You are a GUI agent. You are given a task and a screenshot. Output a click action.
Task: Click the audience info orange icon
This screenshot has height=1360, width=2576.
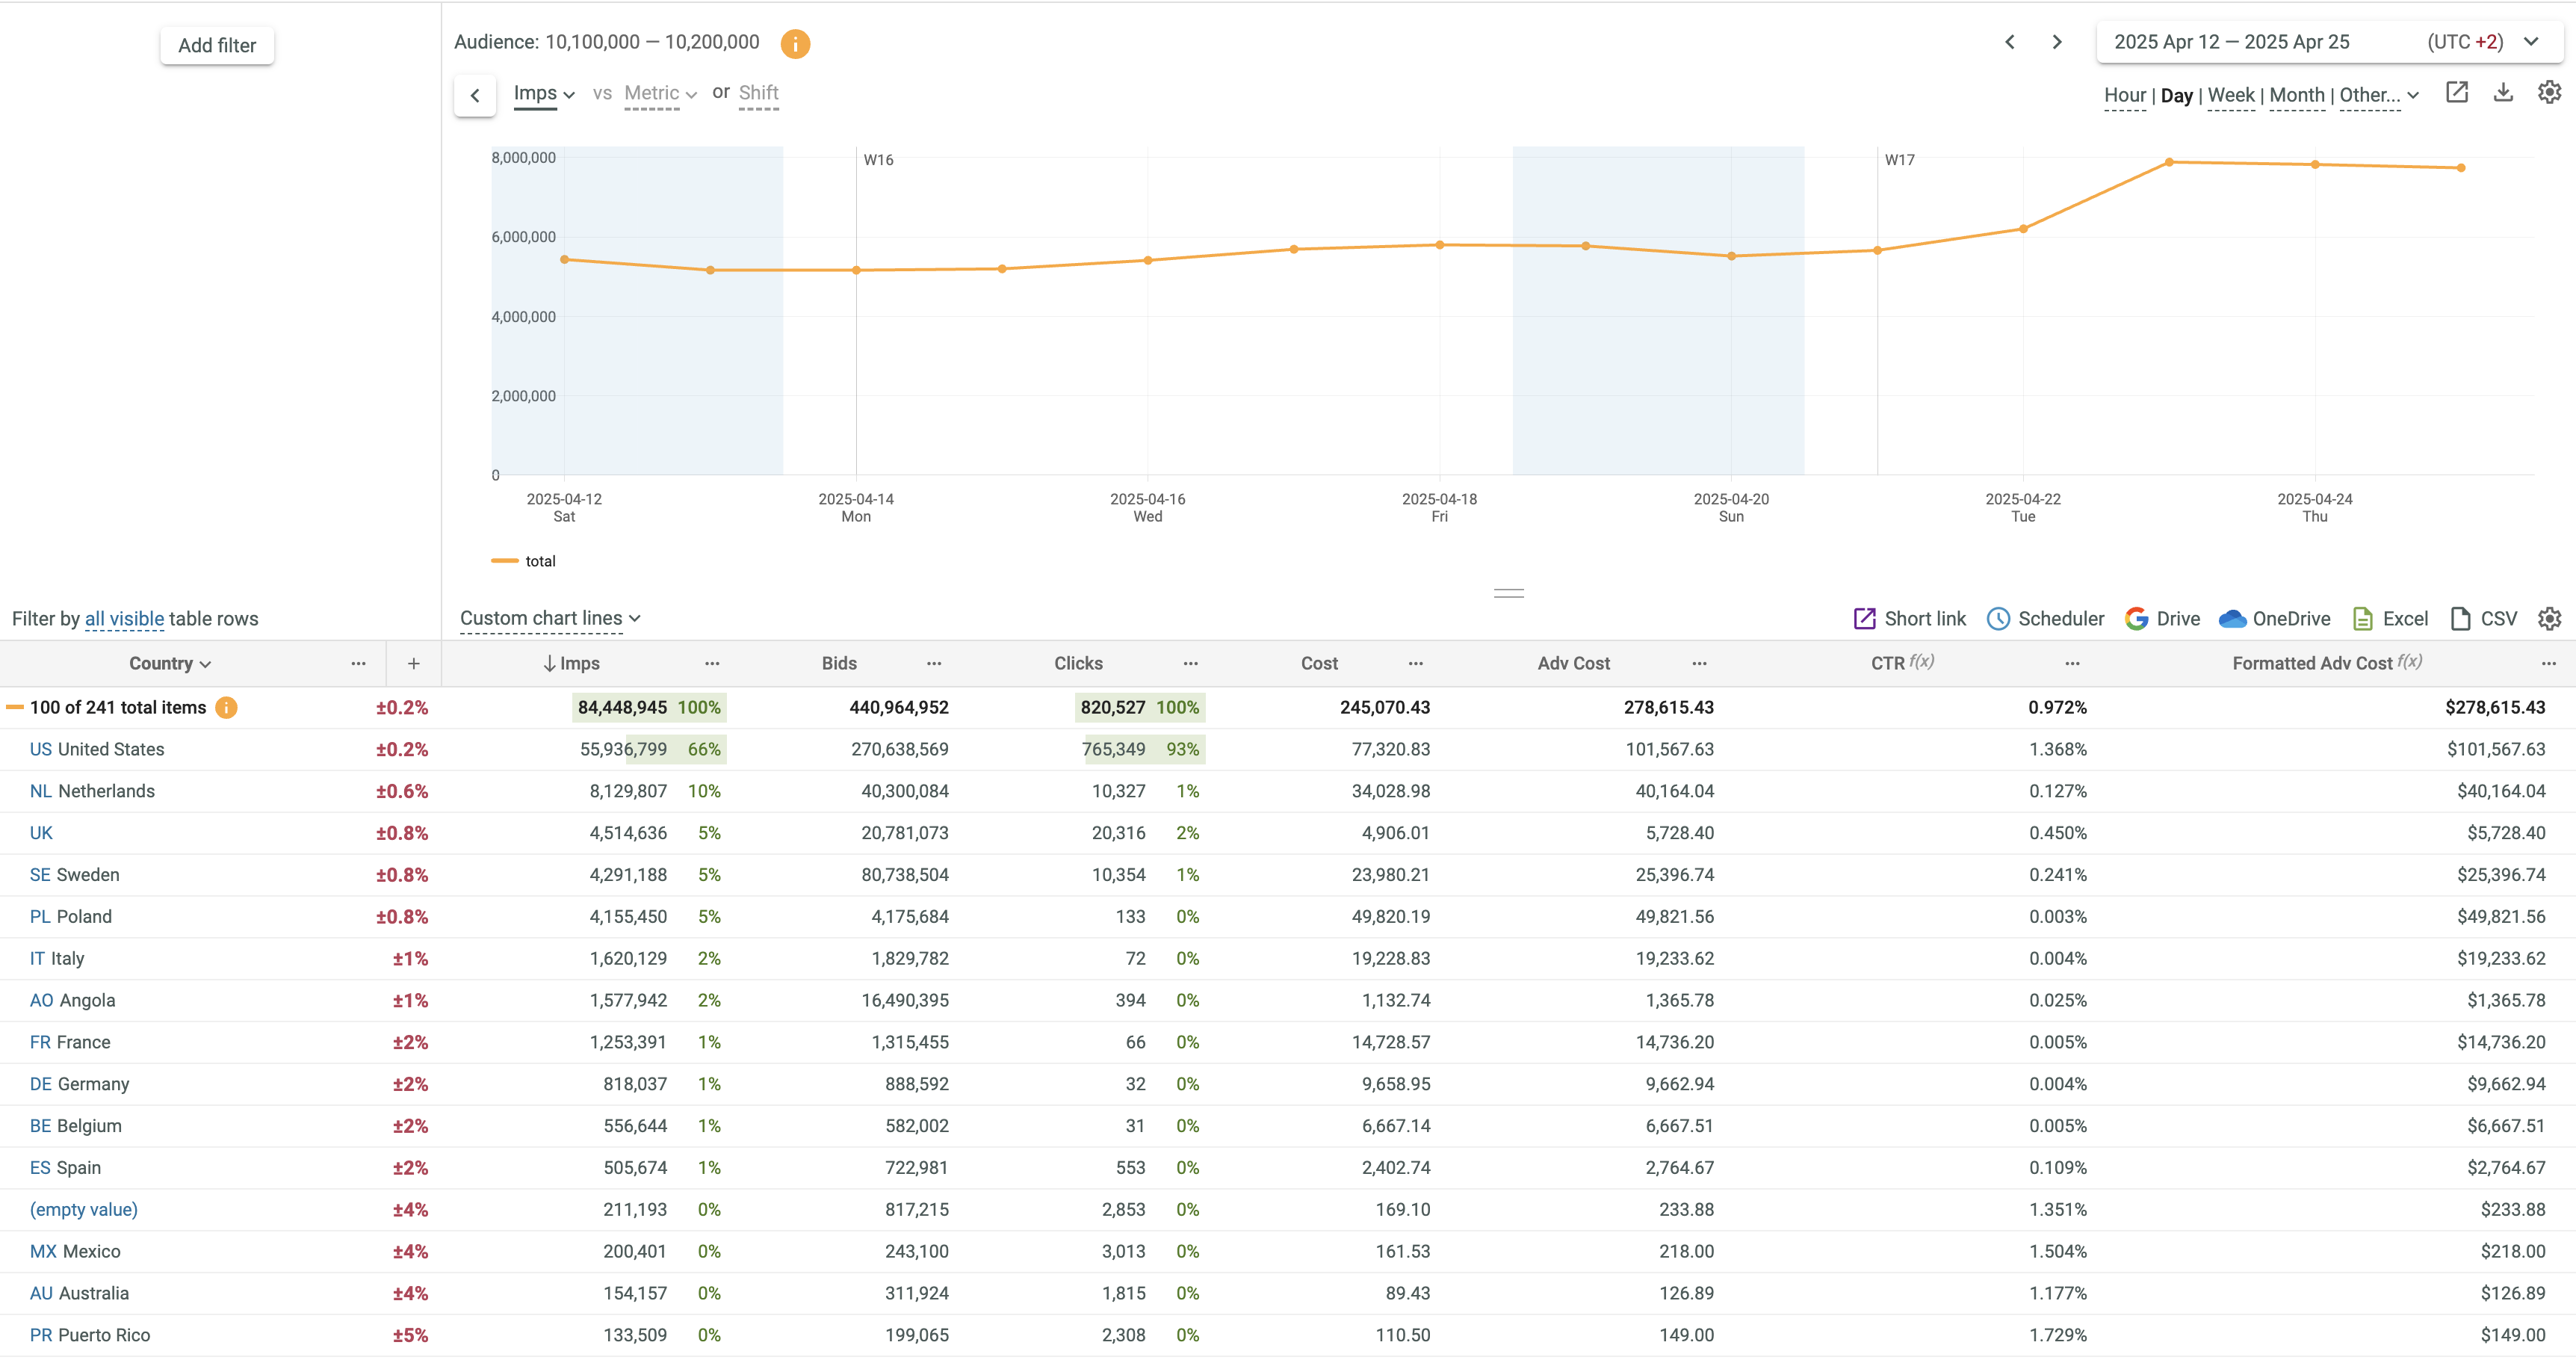click(795, 43)
